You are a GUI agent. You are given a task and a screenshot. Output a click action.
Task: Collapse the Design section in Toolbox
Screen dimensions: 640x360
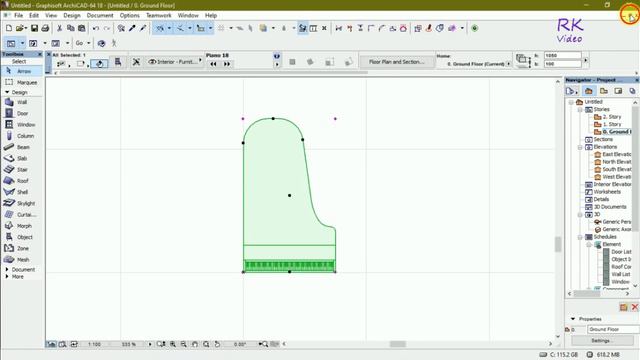(7, 93)
